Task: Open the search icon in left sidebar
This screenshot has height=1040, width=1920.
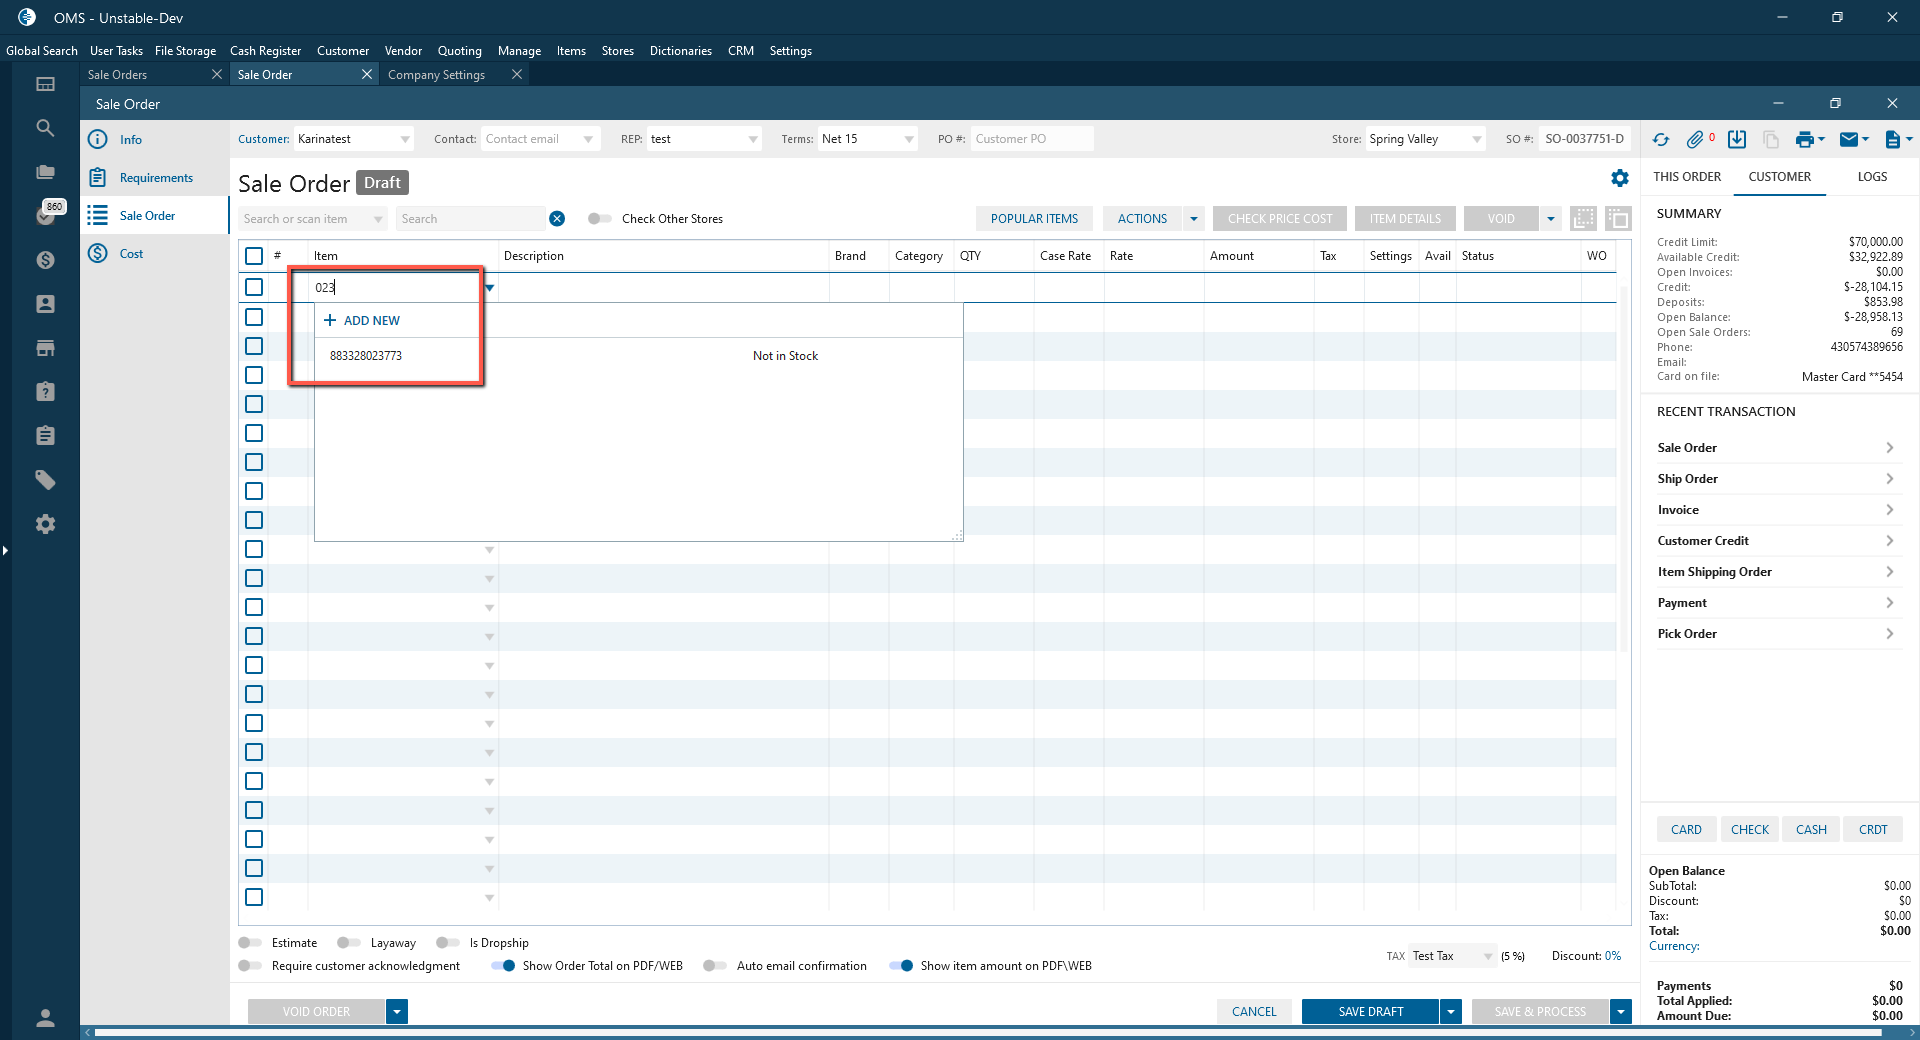Action: point(45,128)
